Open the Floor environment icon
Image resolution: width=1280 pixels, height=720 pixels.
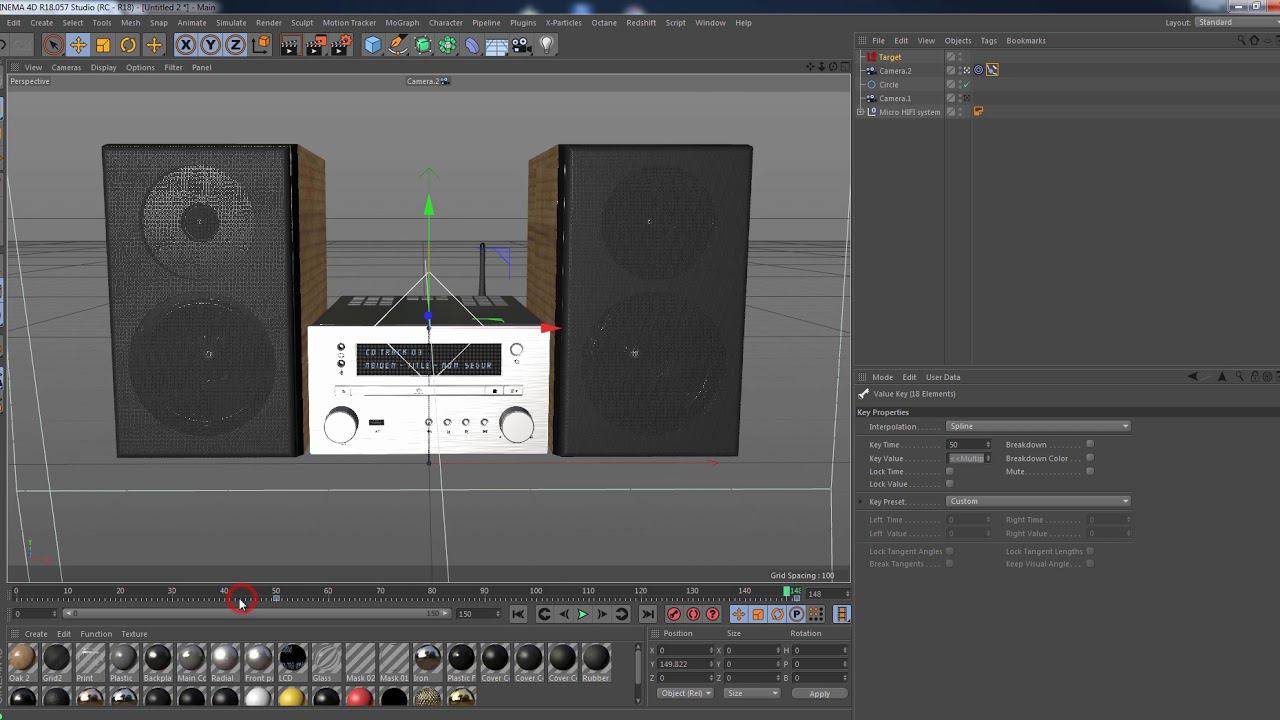(x=496, y=45)
